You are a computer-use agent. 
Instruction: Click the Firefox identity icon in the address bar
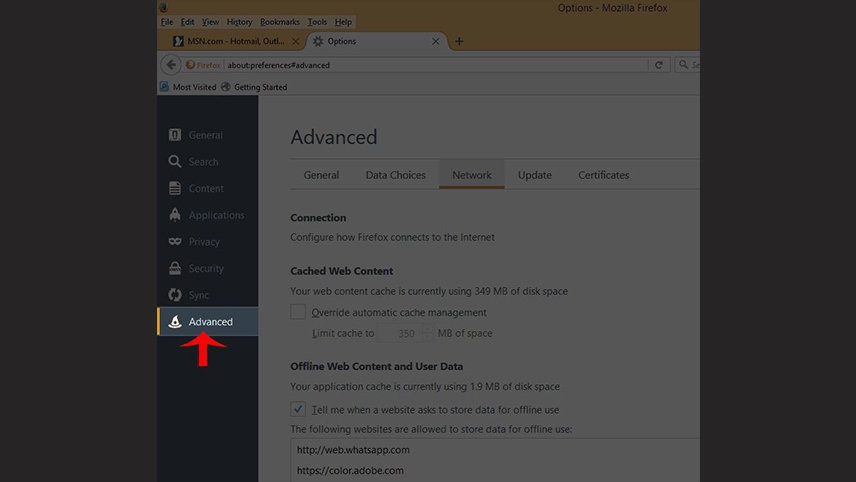pos(190,65)
